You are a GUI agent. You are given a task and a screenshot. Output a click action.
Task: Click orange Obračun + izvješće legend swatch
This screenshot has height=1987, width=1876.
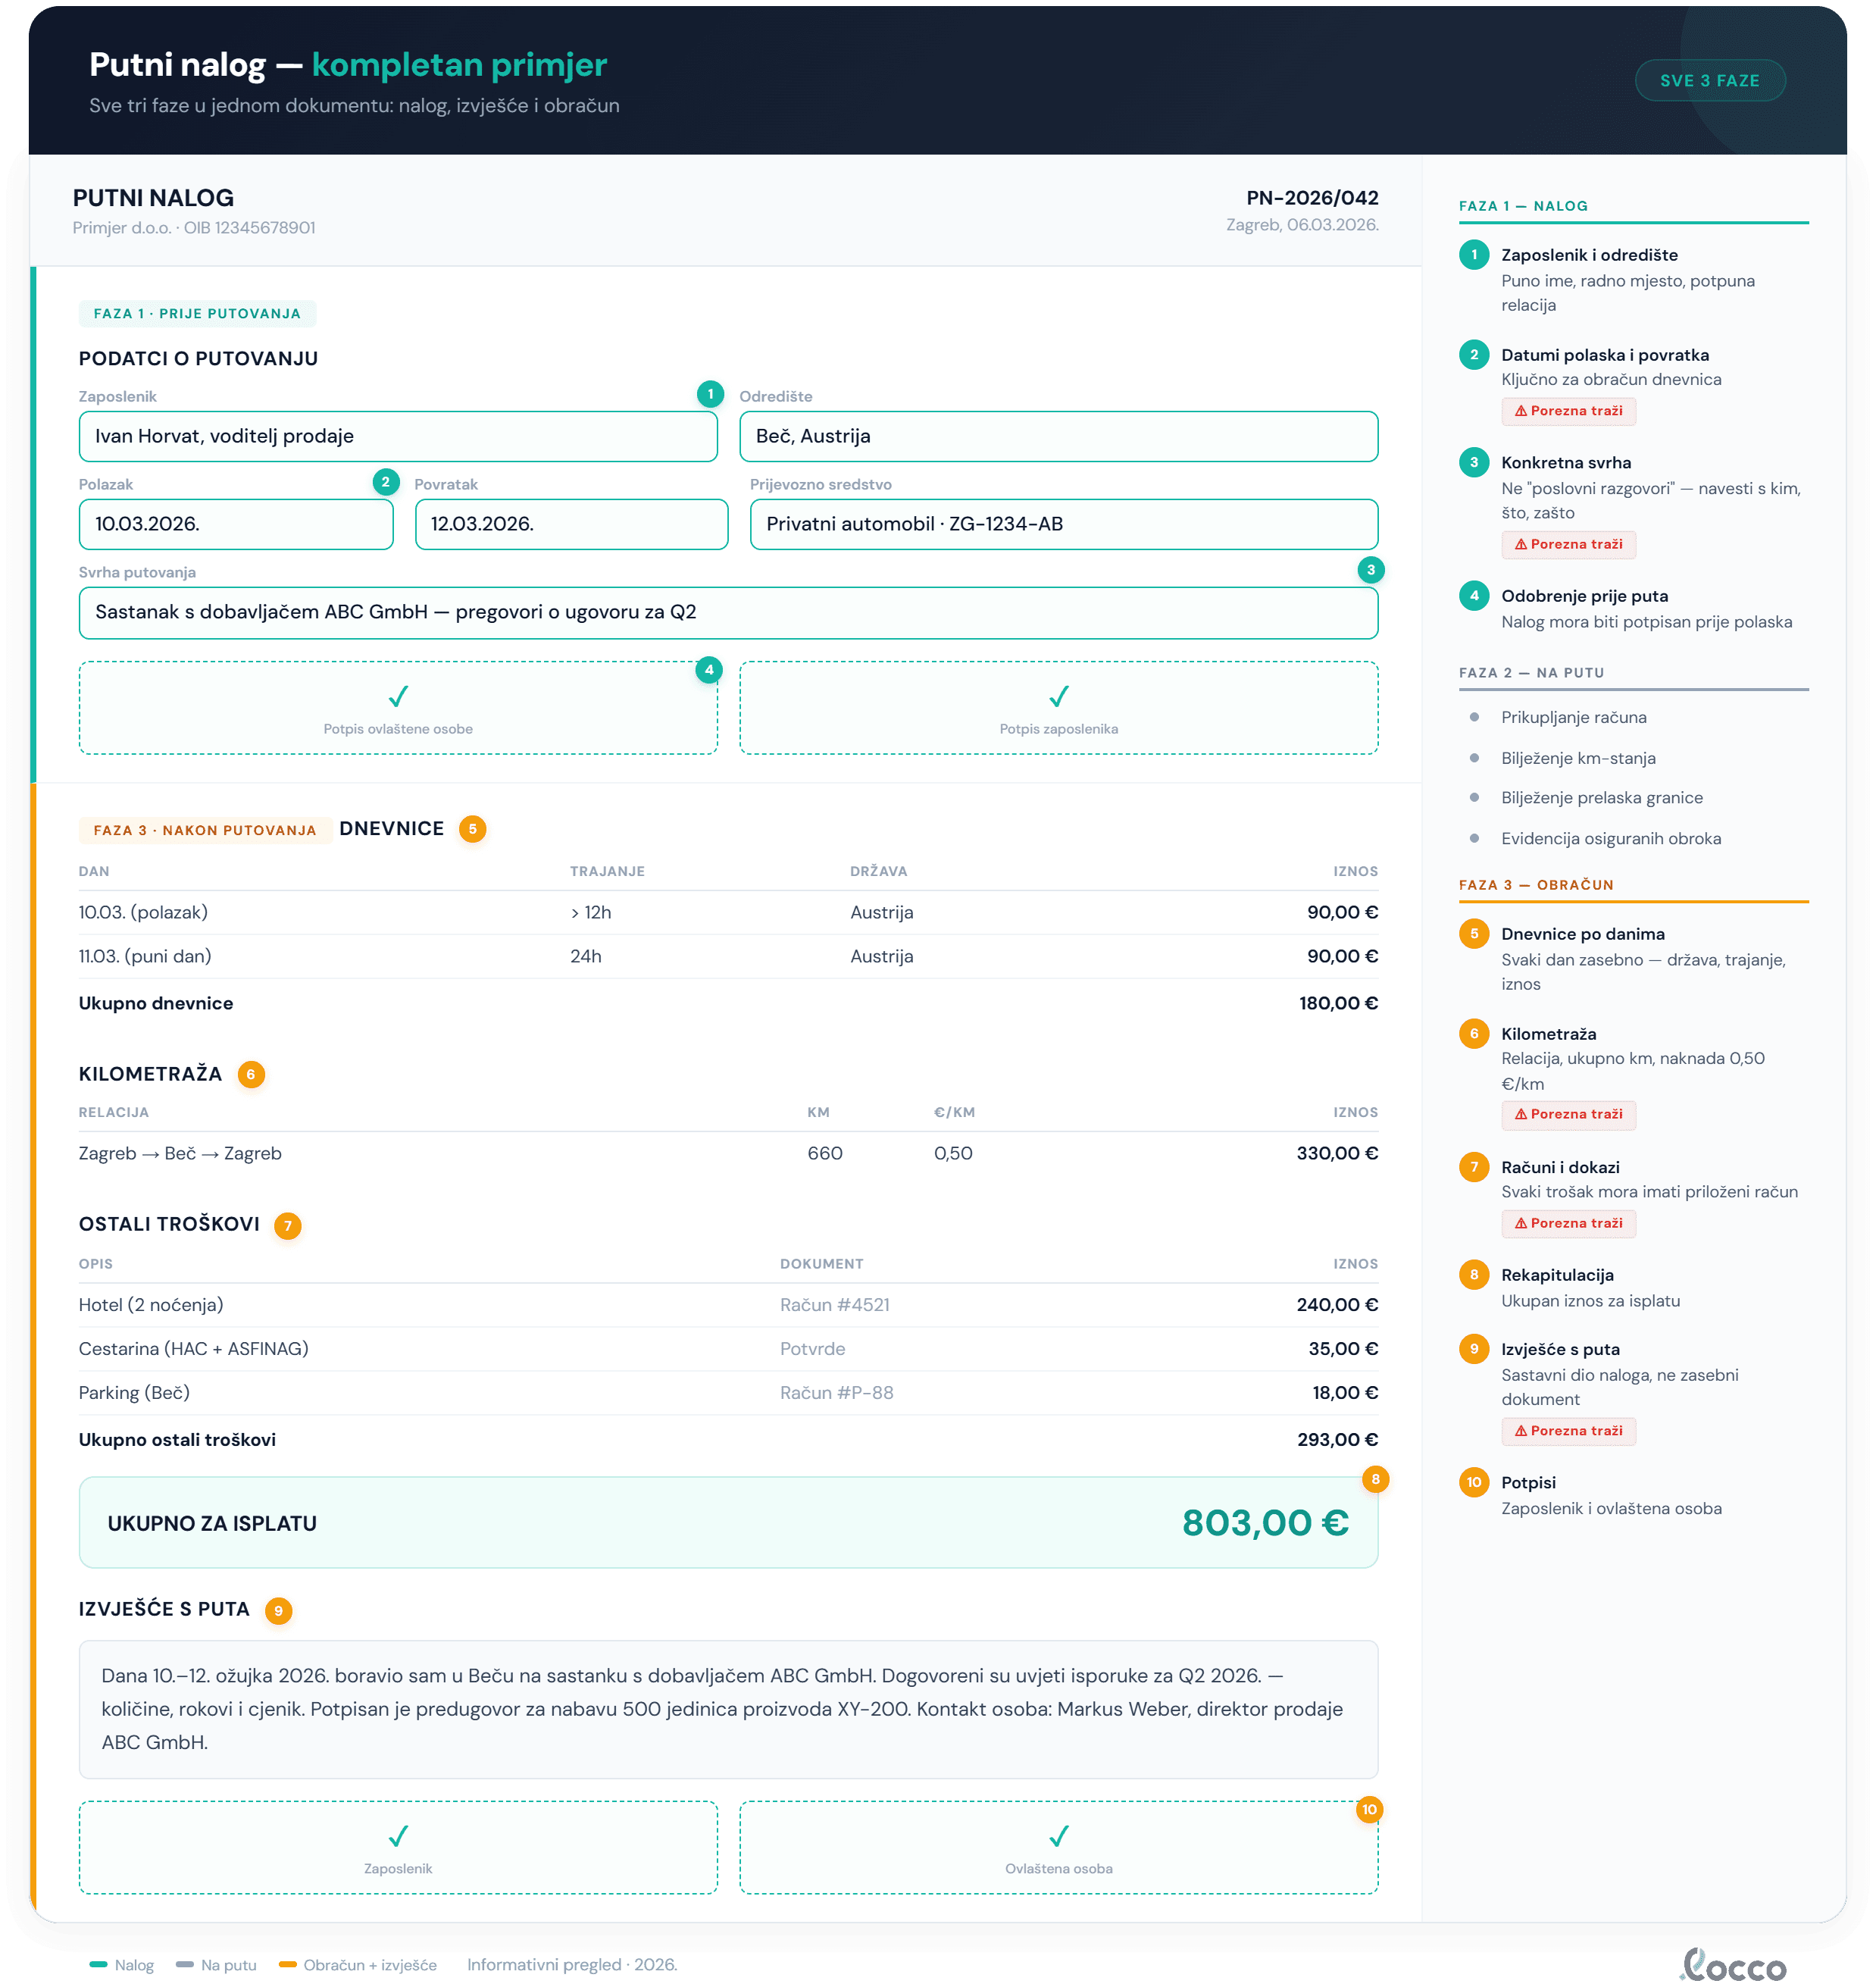(x=288, y=1964)
